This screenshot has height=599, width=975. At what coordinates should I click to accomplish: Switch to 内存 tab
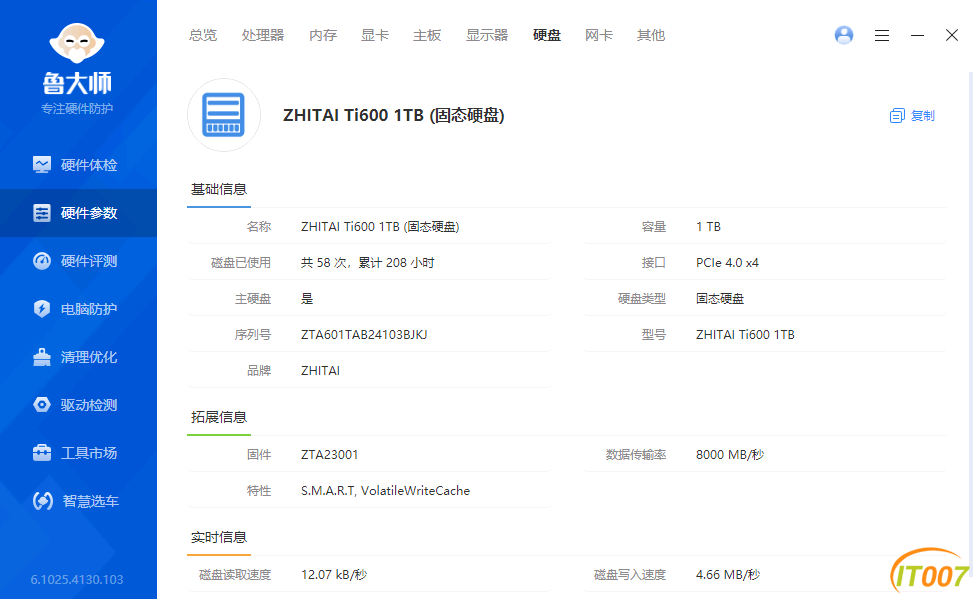[x=323, y=35]
